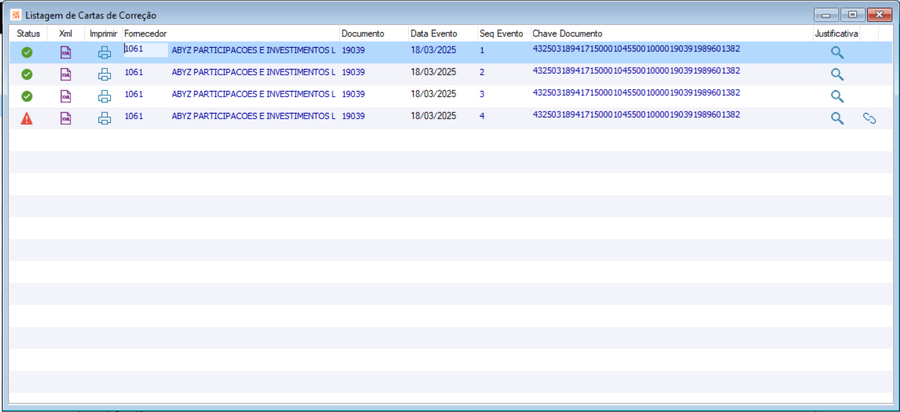Open the XML file for Seq Evento 3
Viewport: 900px width, 412px height.
coord(66,96)
